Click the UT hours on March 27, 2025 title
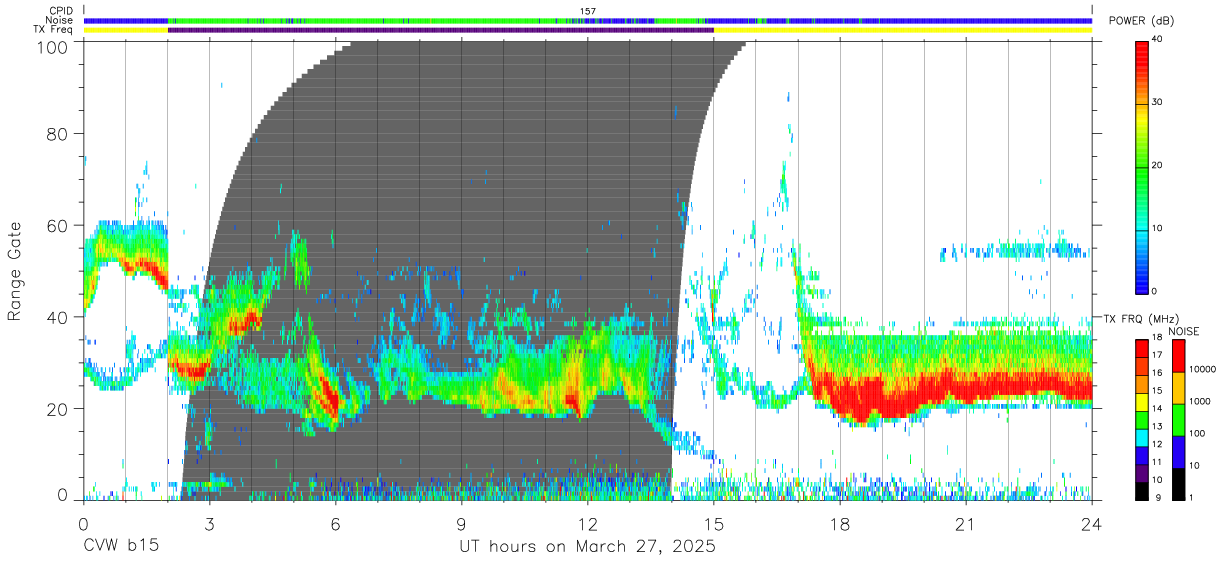 (x=587, y=547)
